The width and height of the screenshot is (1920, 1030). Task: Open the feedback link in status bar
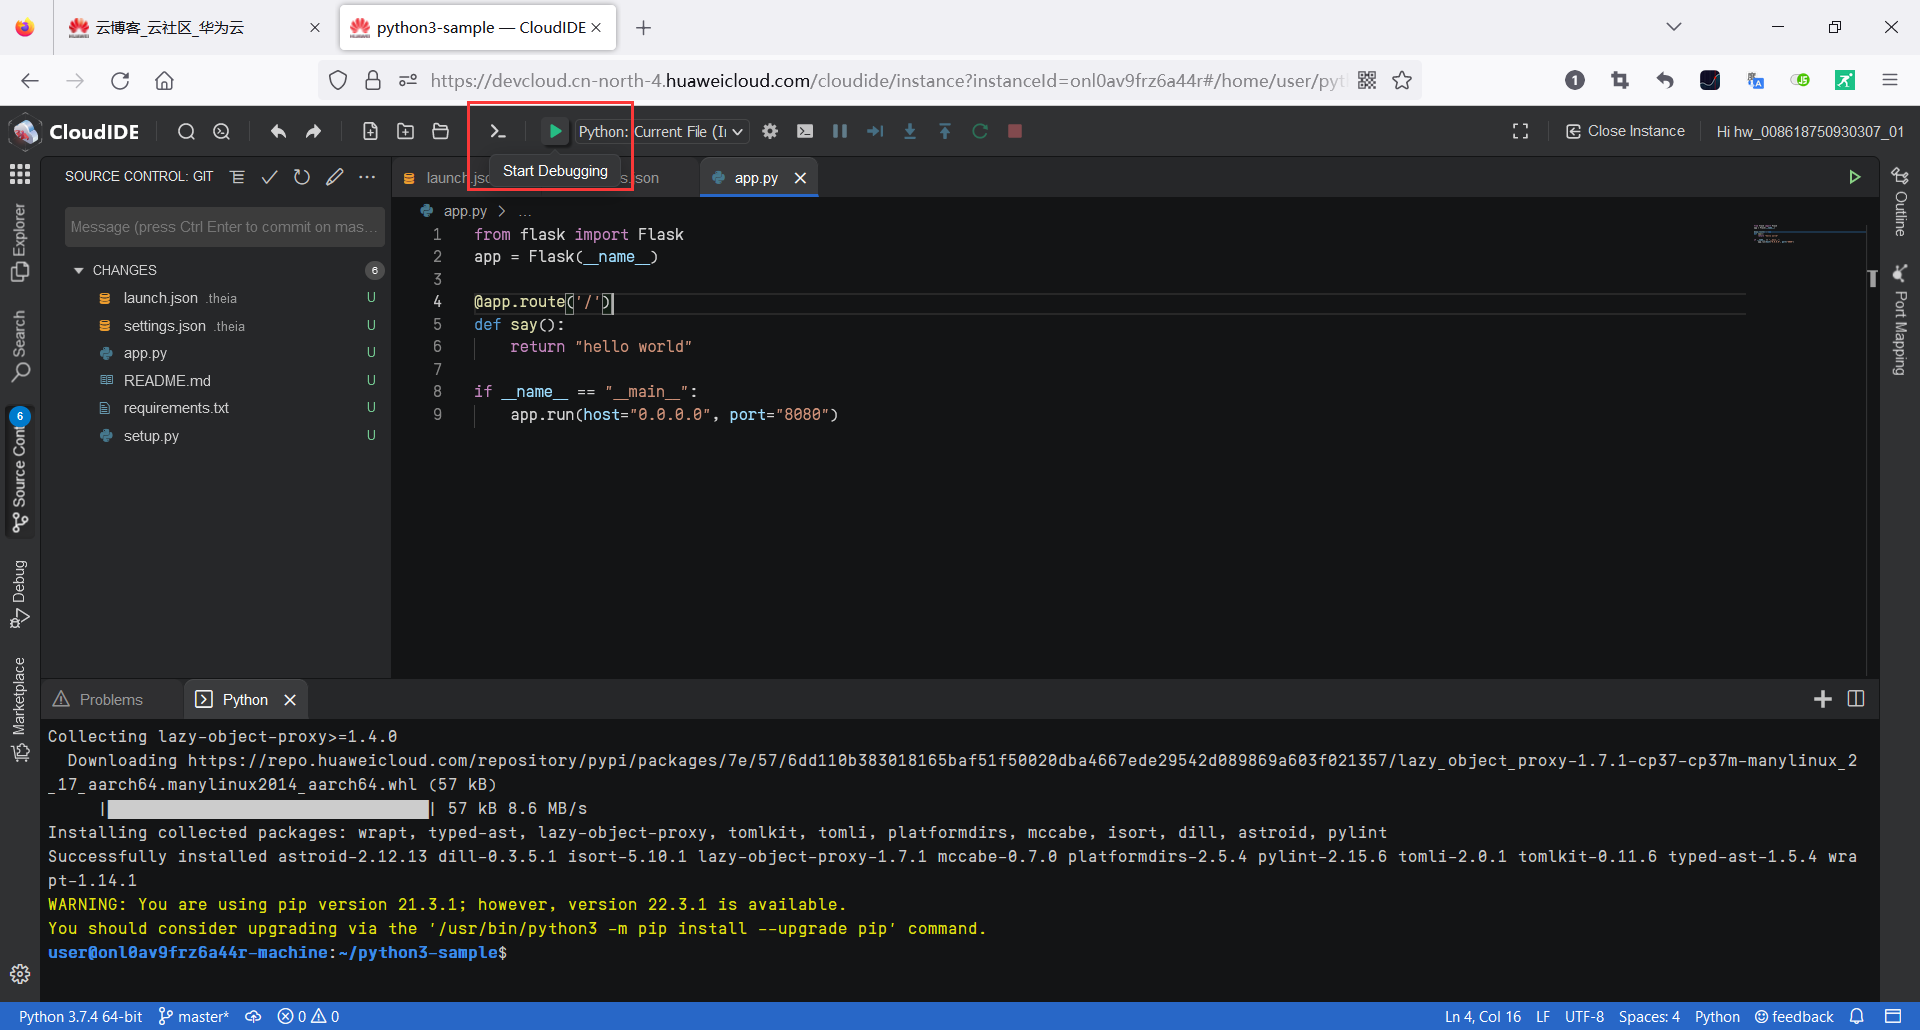(1794, 1016)
